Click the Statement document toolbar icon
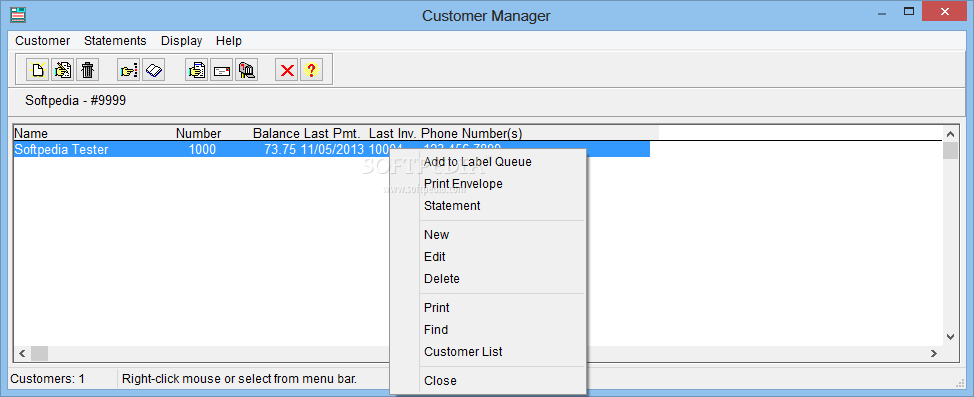The width and height of the screenshot is (974, 397). (197, 70)
